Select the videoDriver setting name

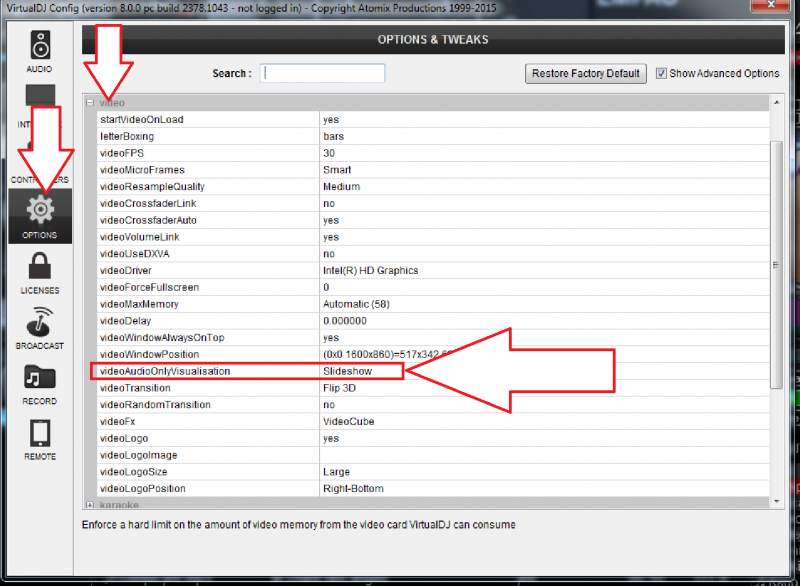tap(126, 270)
